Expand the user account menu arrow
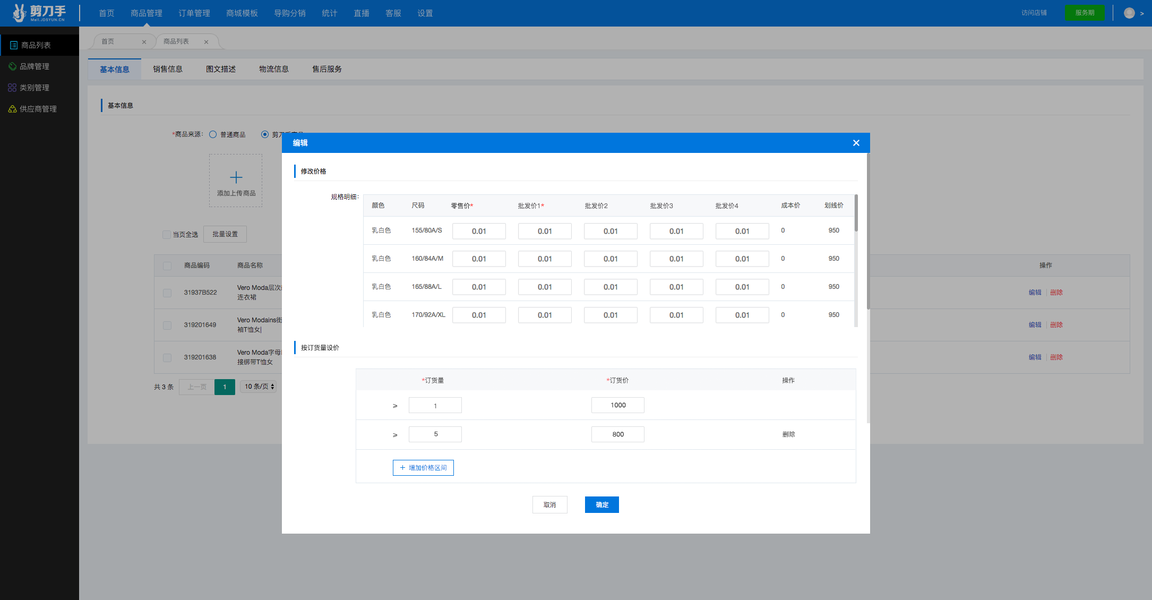 [x=1143, y=13]
